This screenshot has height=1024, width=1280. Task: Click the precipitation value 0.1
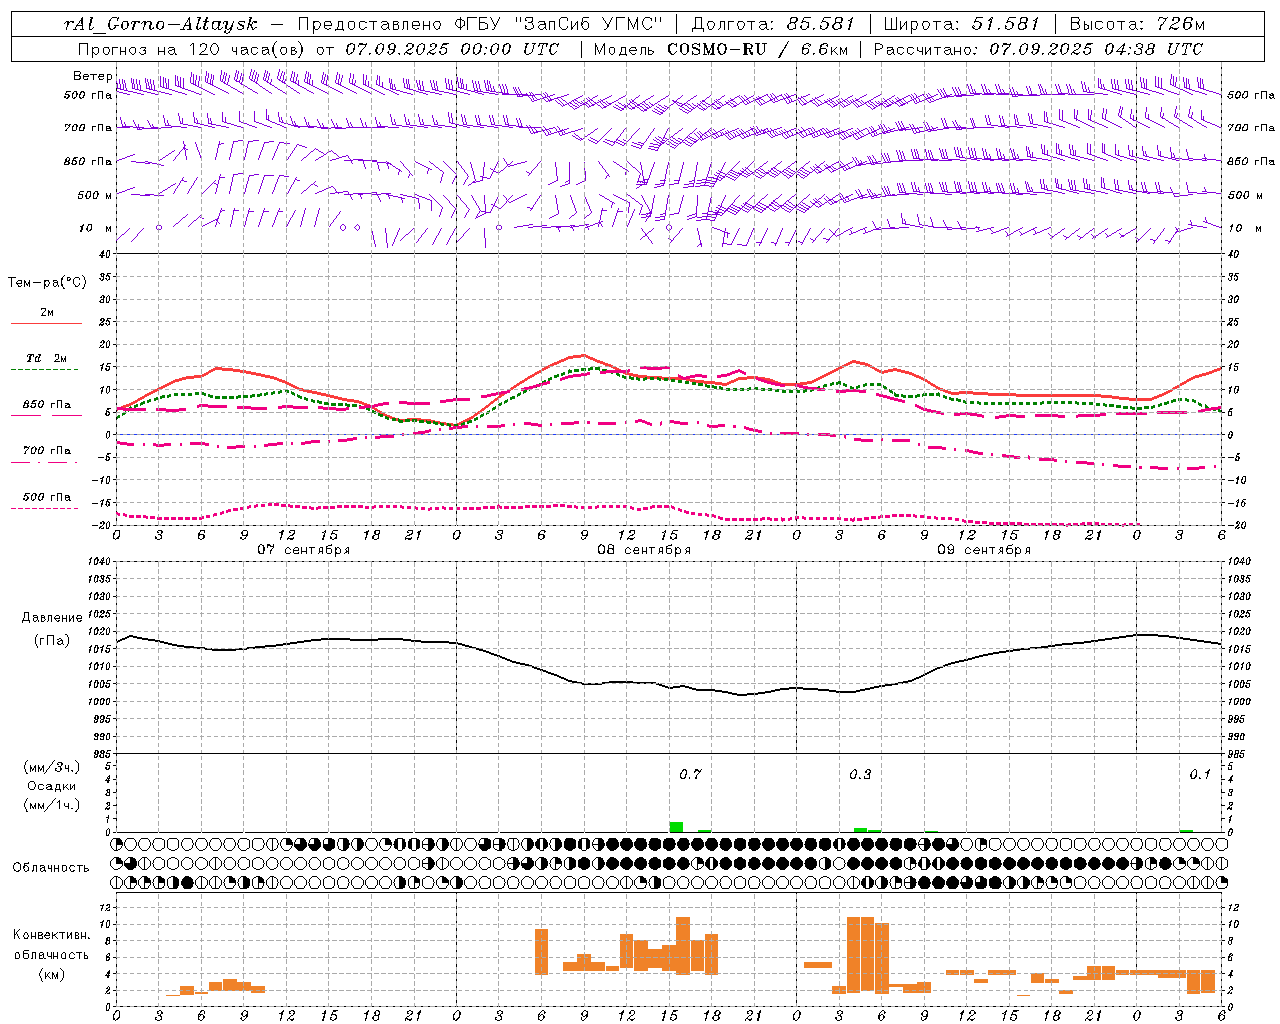(1200, 775)
